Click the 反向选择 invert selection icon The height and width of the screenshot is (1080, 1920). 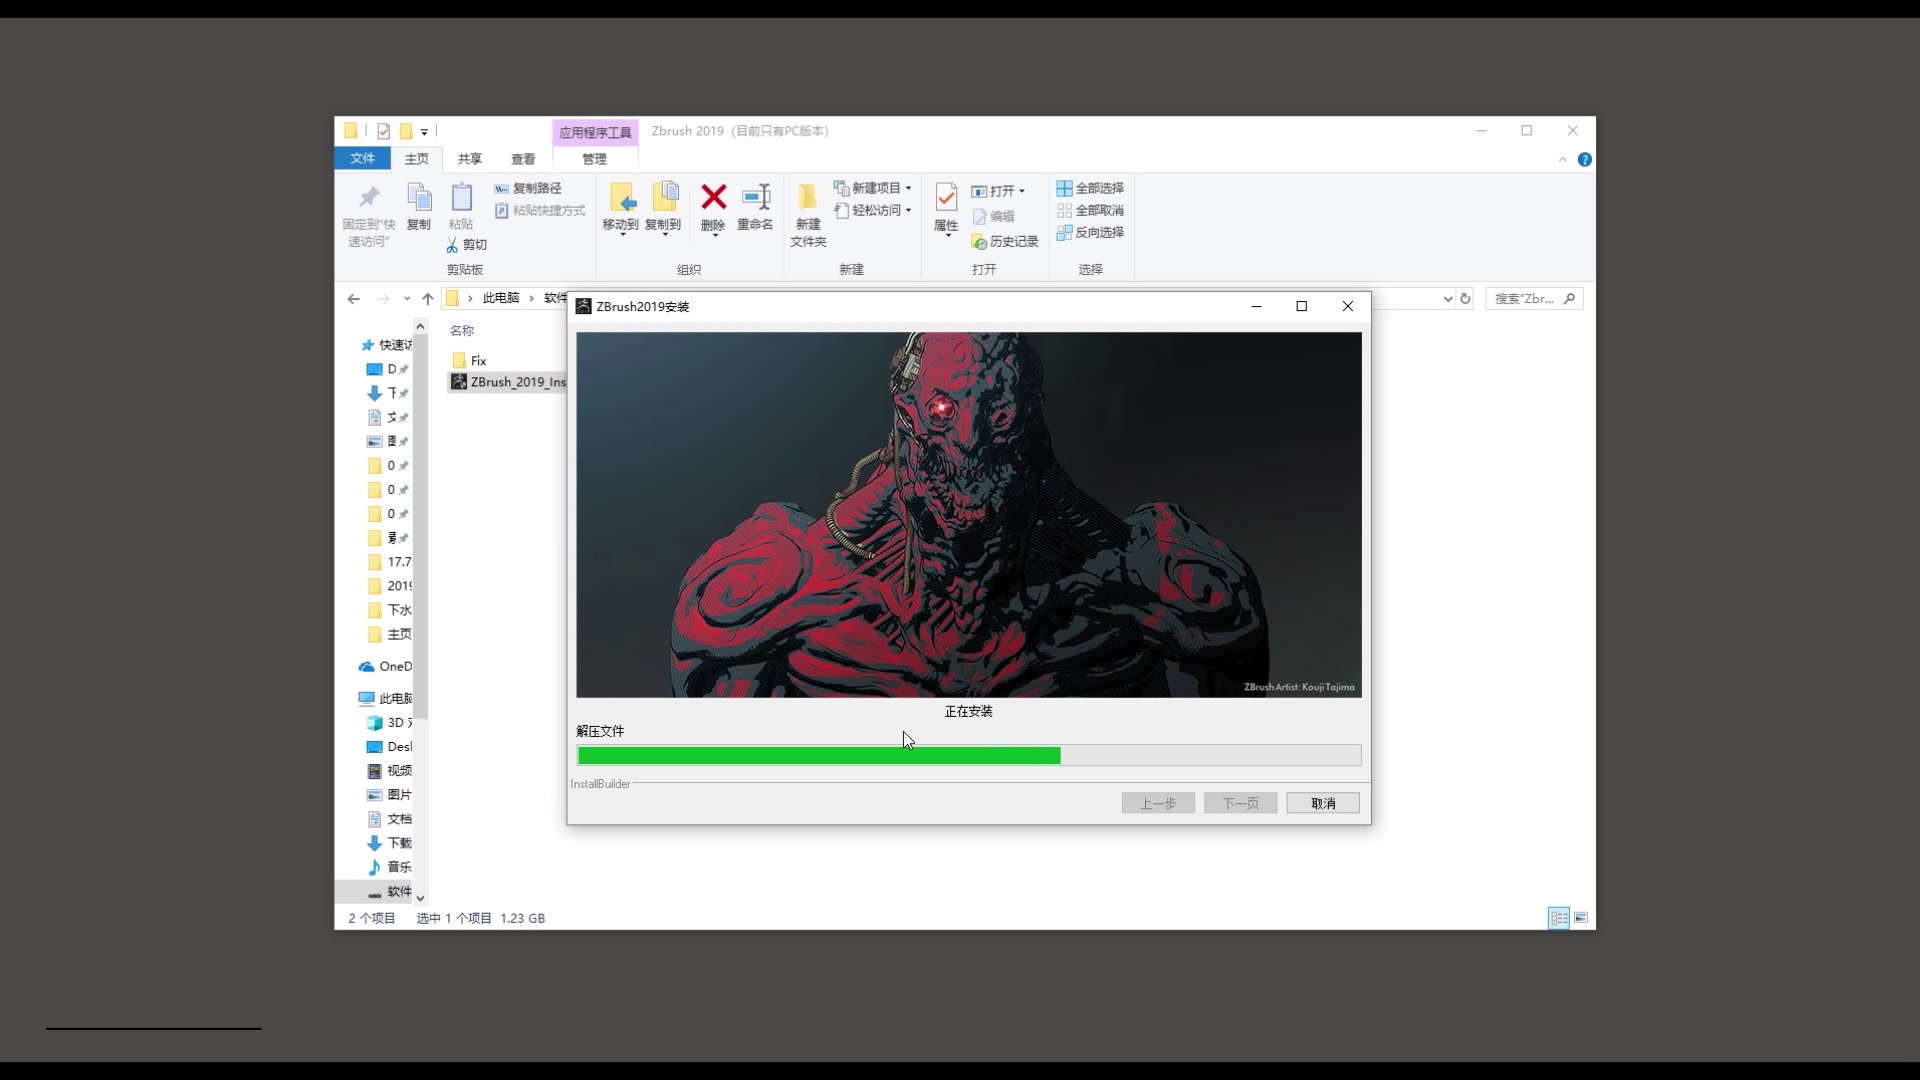point(1091,232)
